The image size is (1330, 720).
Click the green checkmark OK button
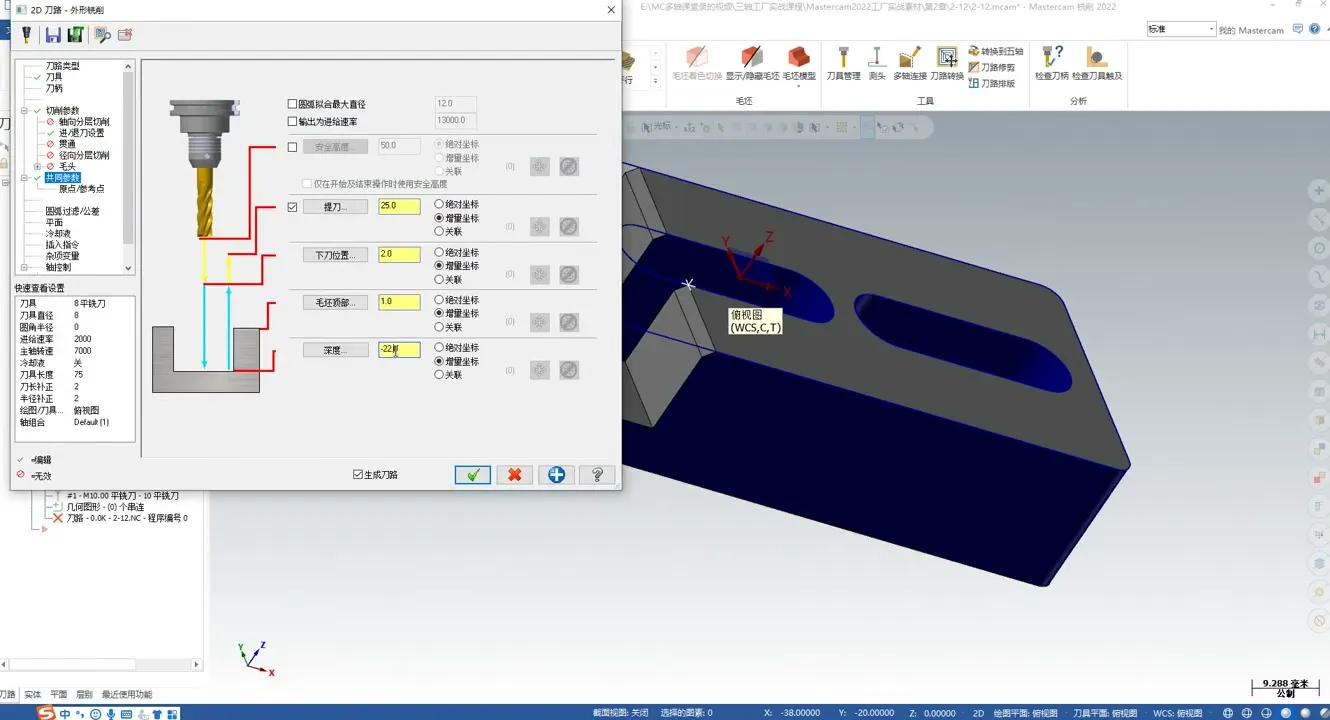[472, 474]
